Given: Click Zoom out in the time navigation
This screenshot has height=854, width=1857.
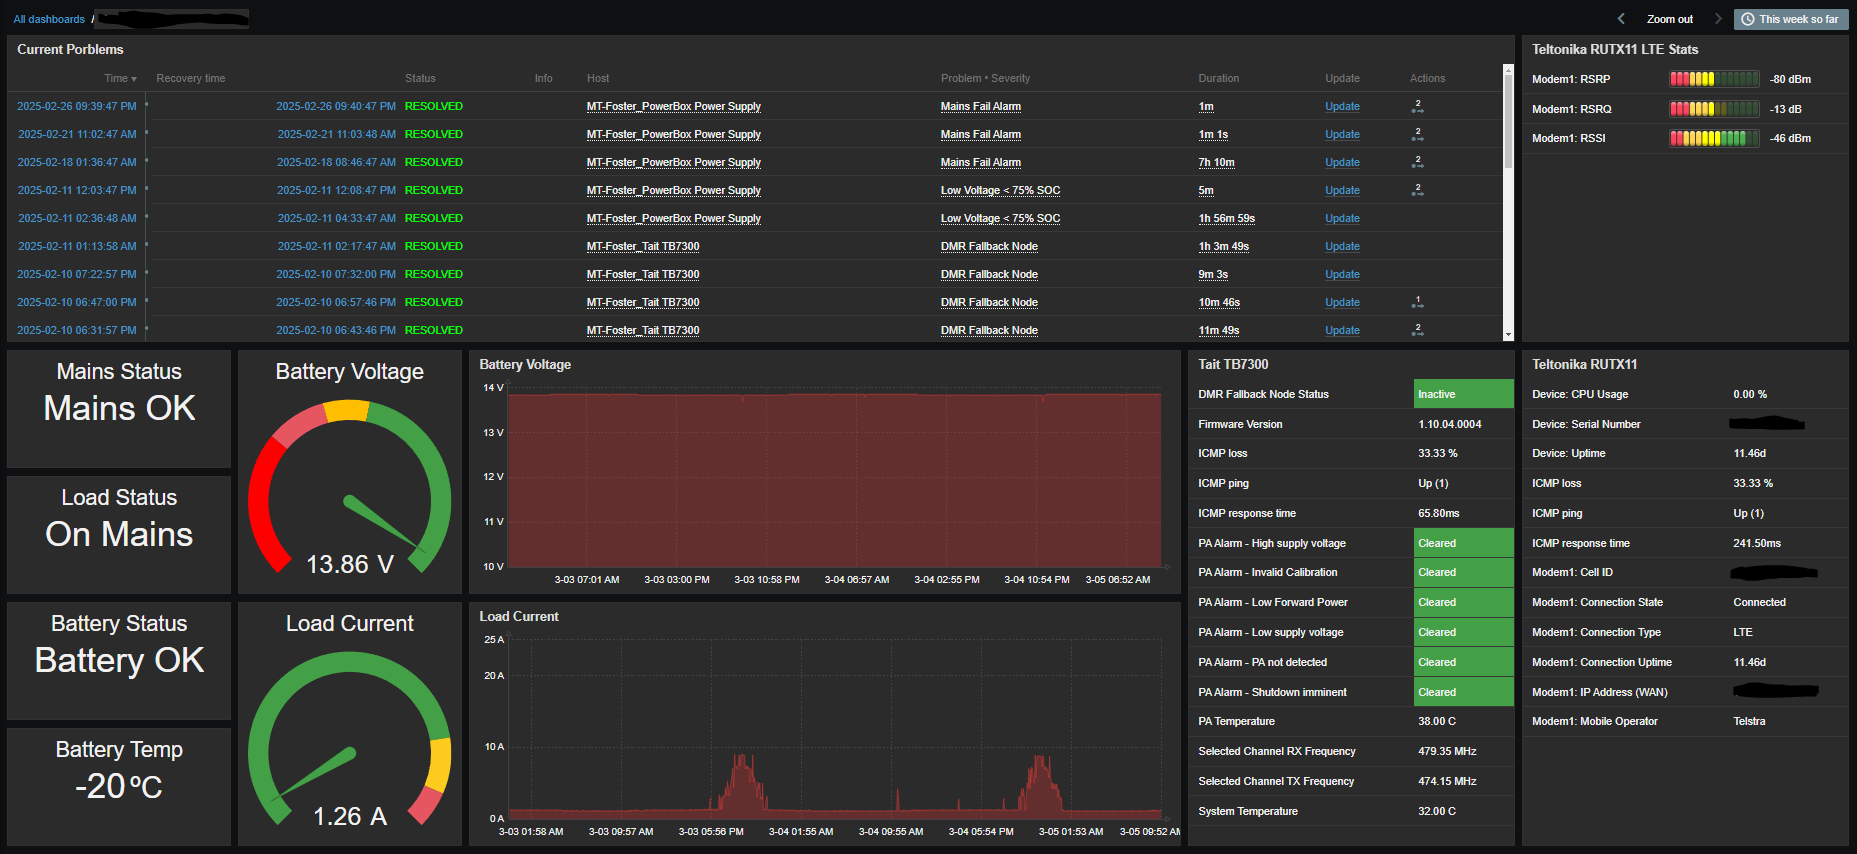Looking at the screenshot, I should pos(1669,19).
